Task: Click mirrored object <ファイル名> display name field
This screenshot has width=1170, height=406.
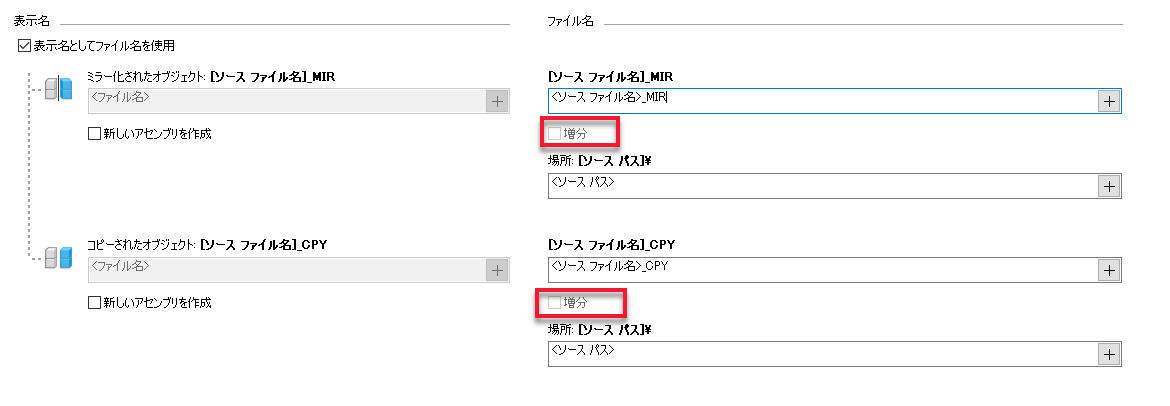Action: pos(286,100)
